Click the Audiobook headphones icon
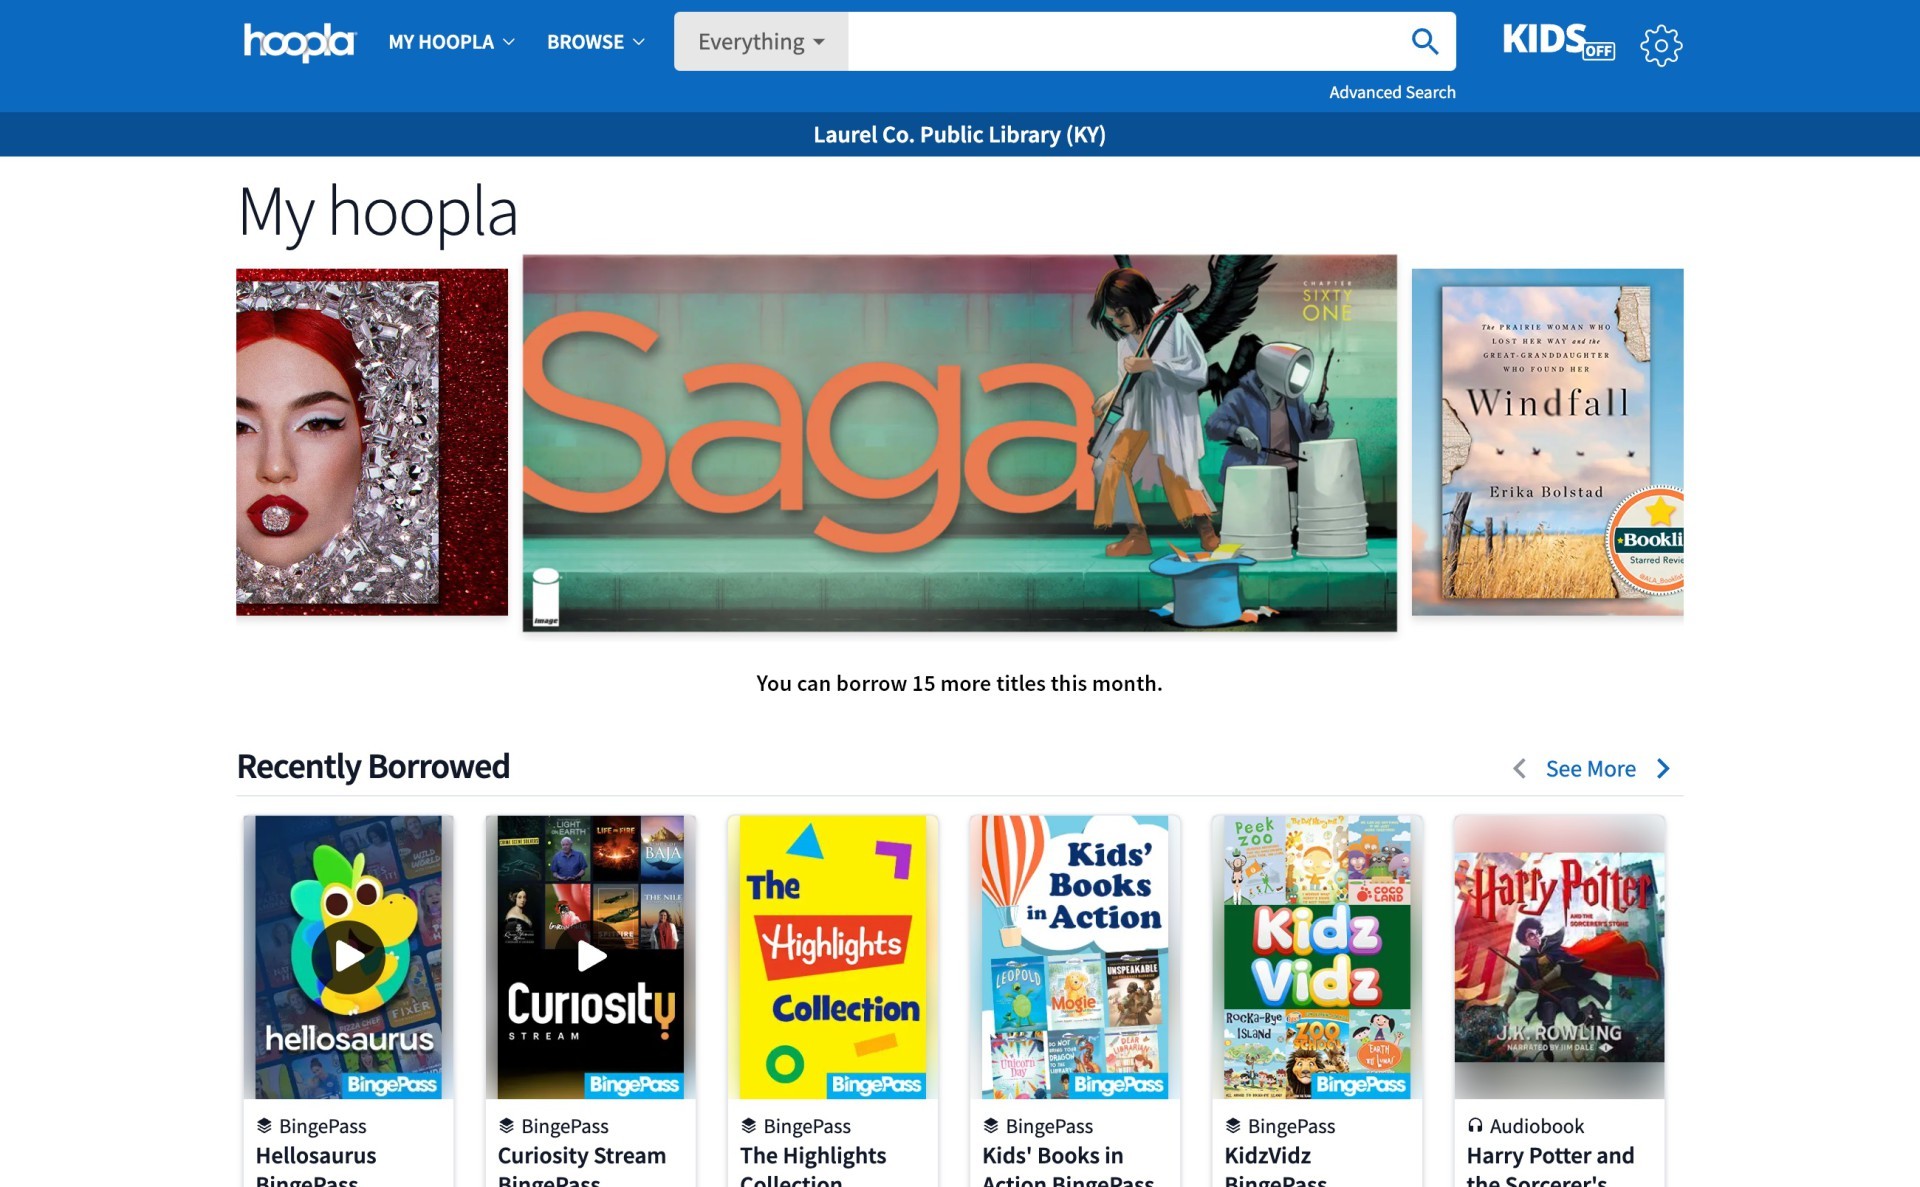Screen dimensions: 1920x1187 (1475, 1125)
